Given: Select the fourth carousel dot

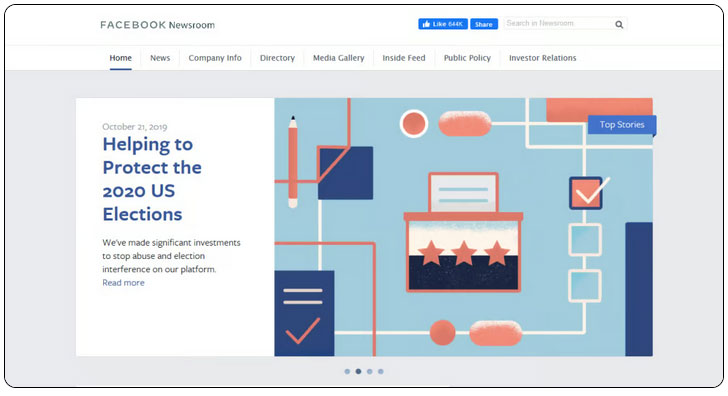Looking at the screenshot, I should 381,371.
